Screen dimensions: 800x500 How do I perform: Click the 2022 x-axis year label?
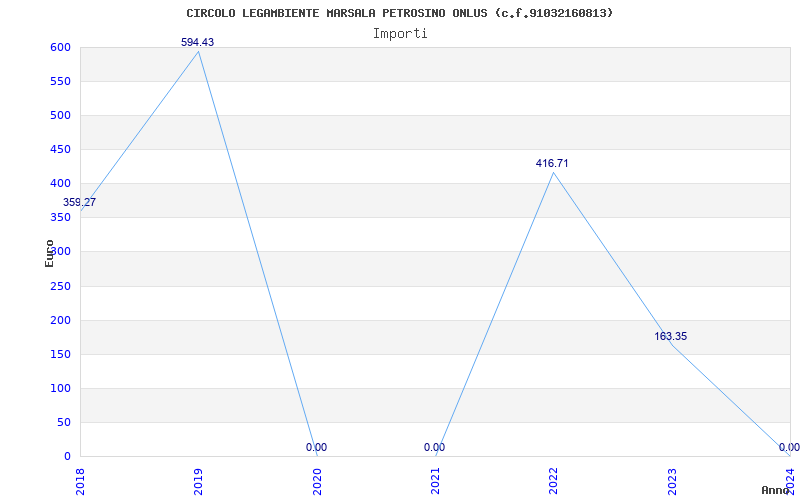(553, 480)
